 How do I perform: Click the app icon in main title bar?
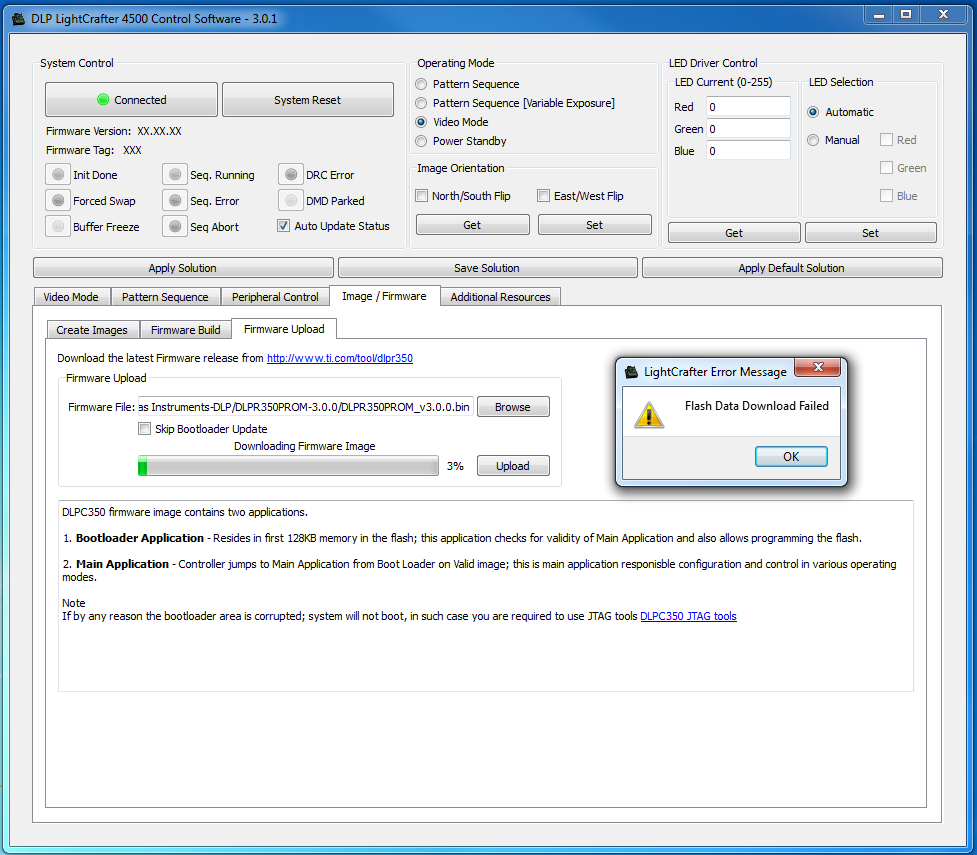[x=19, y=19]
